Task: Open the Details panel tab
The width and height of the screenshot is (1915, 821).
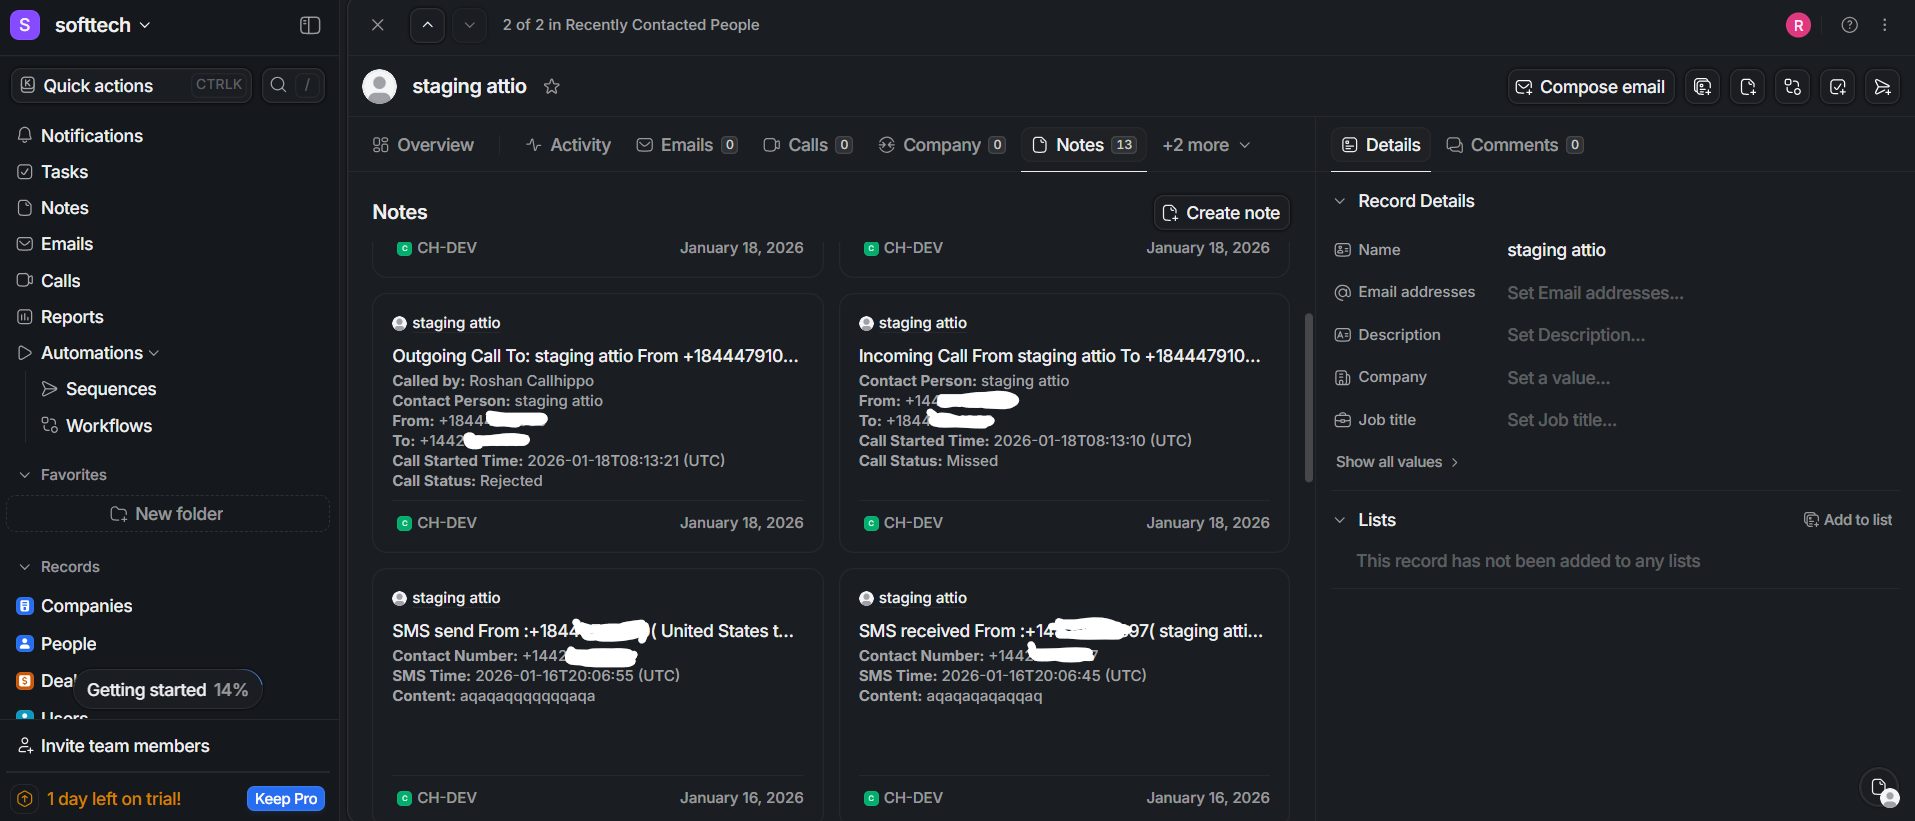Action: [x=1381, y=145]
